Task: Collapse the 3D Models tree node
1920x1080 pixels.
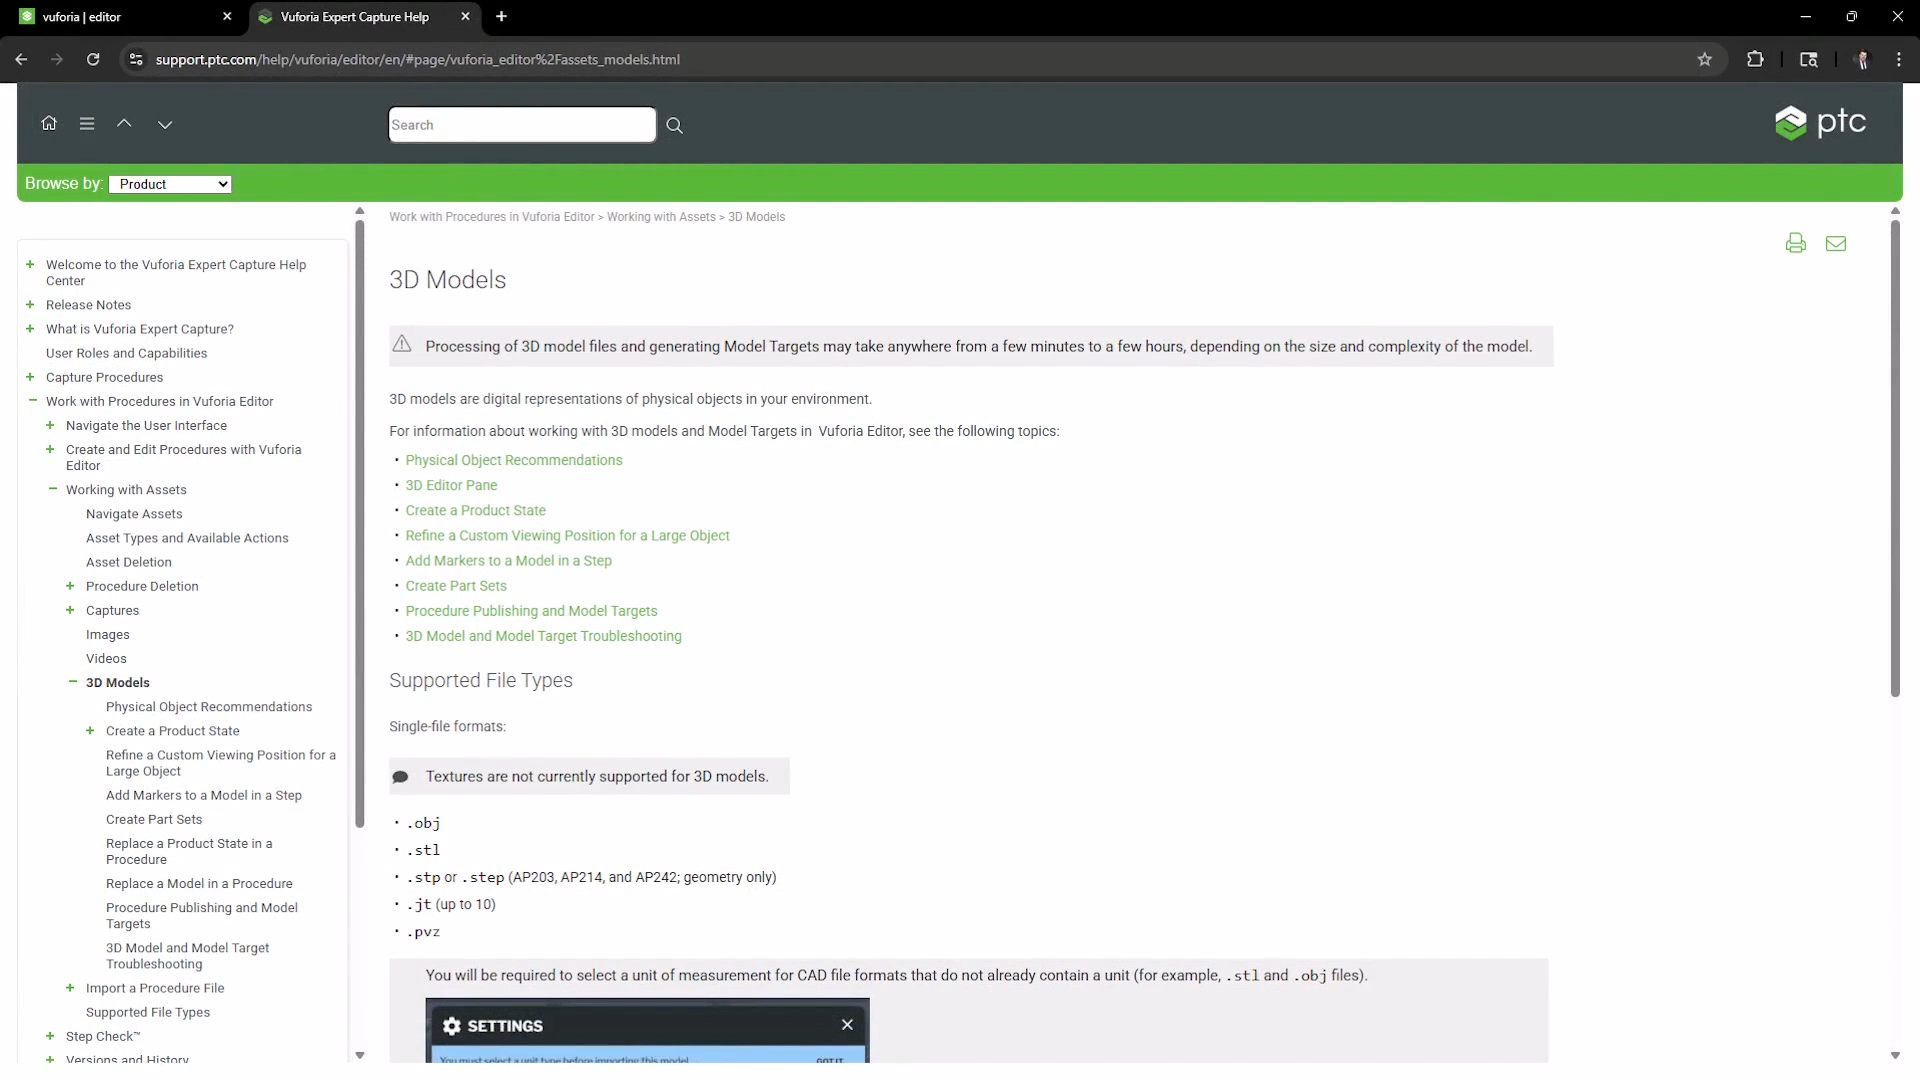Action: coord(72,682)
